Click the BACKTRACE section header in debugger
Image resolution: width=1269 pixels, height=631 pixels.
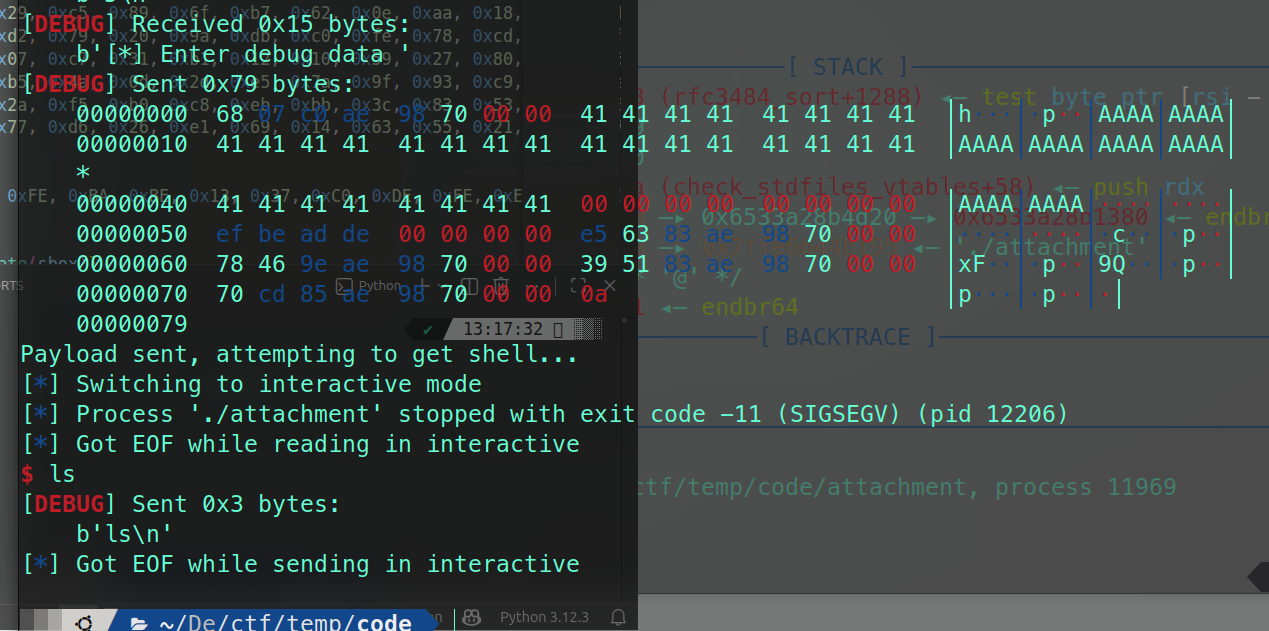[x=848, y=337]
